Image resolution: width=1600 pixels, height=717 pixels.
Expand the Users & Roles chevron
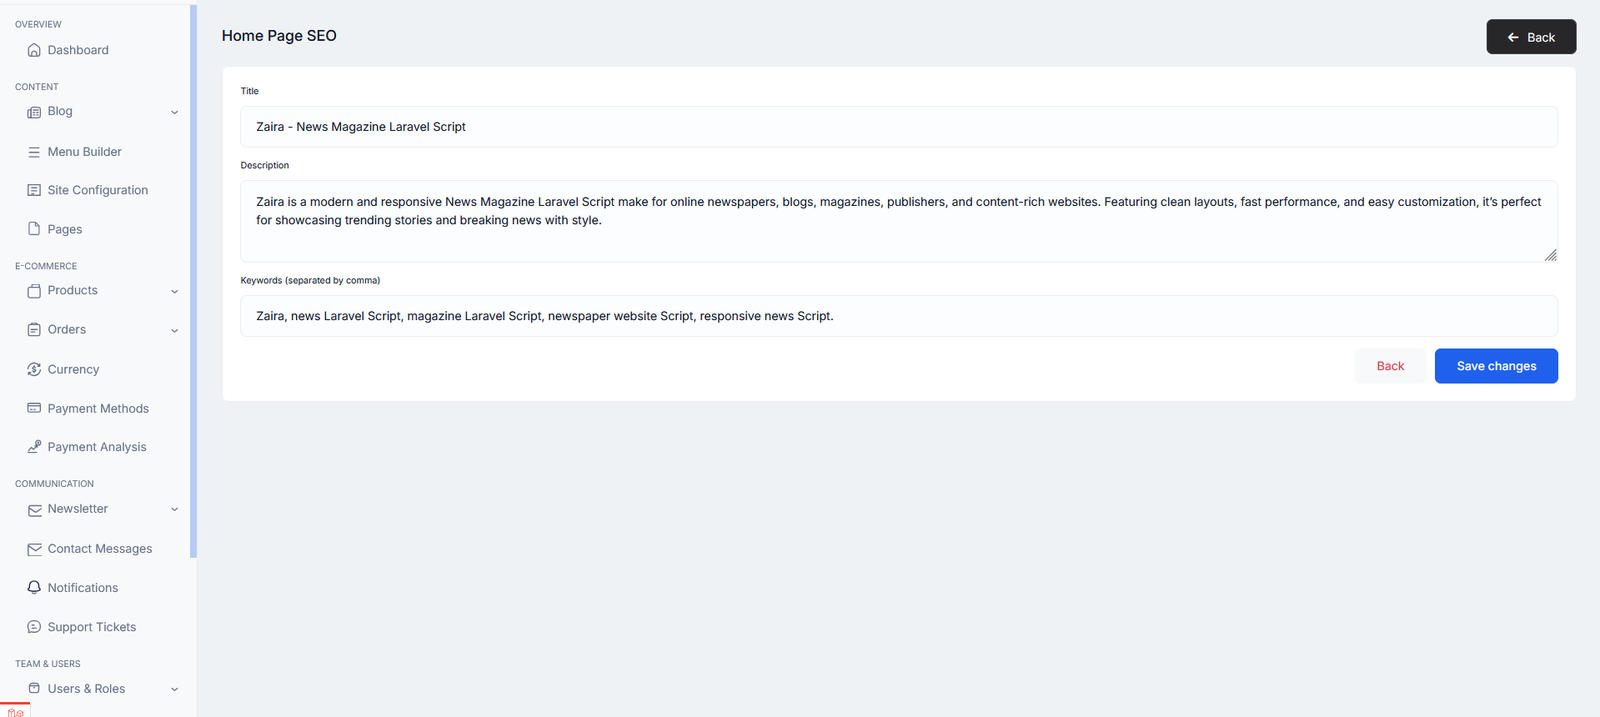coord(175,689)
